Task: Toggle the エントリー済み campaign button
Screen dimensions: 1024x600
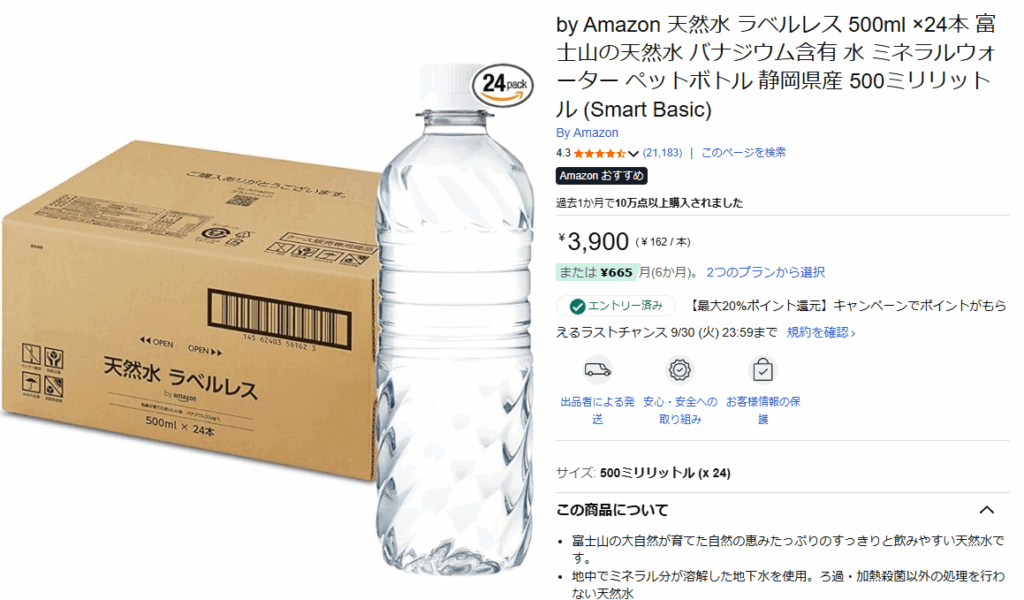Action: (616, 306)
